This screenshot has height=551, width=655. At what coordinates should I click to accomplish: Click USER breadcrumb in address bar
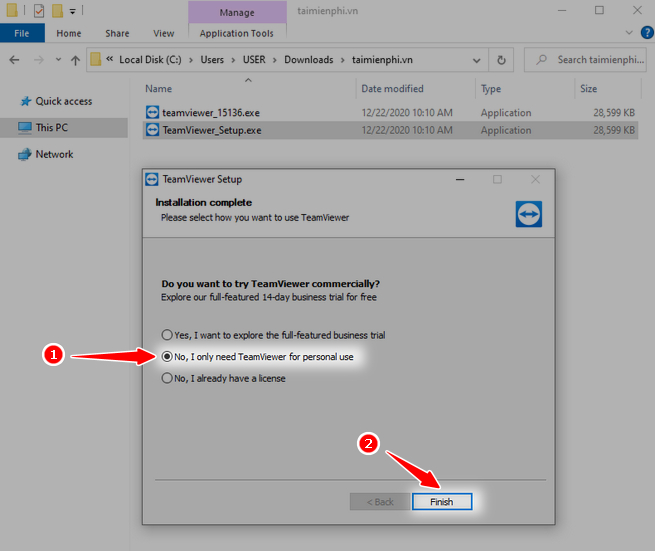click(254, 59)
